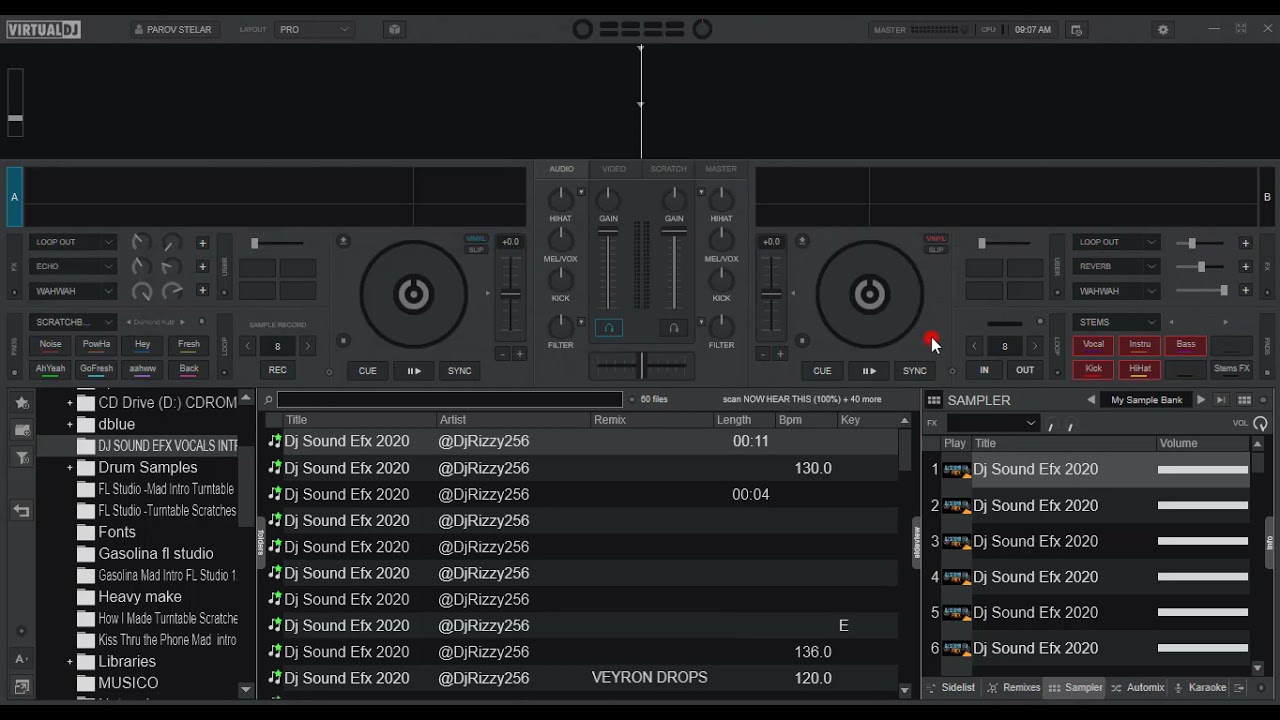The width and height of the screenshot is (1280, 720).
Task: Open the SCRATCHB... pads mode dropdown
Action: click(x=73, y=322)
